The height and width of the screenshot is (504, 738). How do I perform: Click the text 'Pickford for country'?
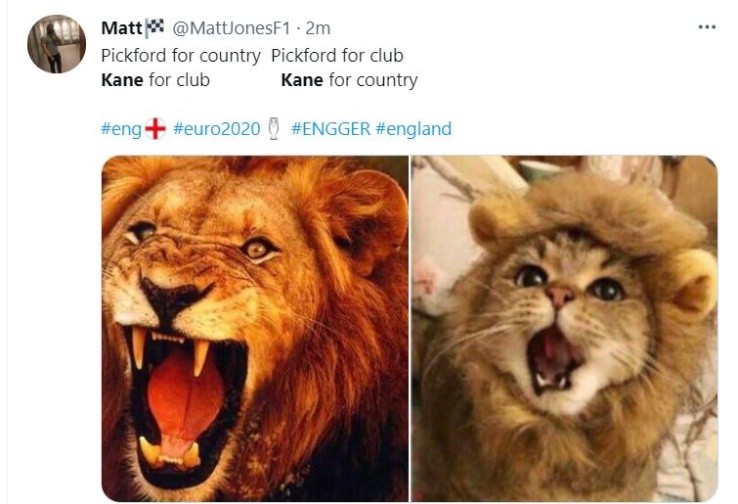point(181,56)
